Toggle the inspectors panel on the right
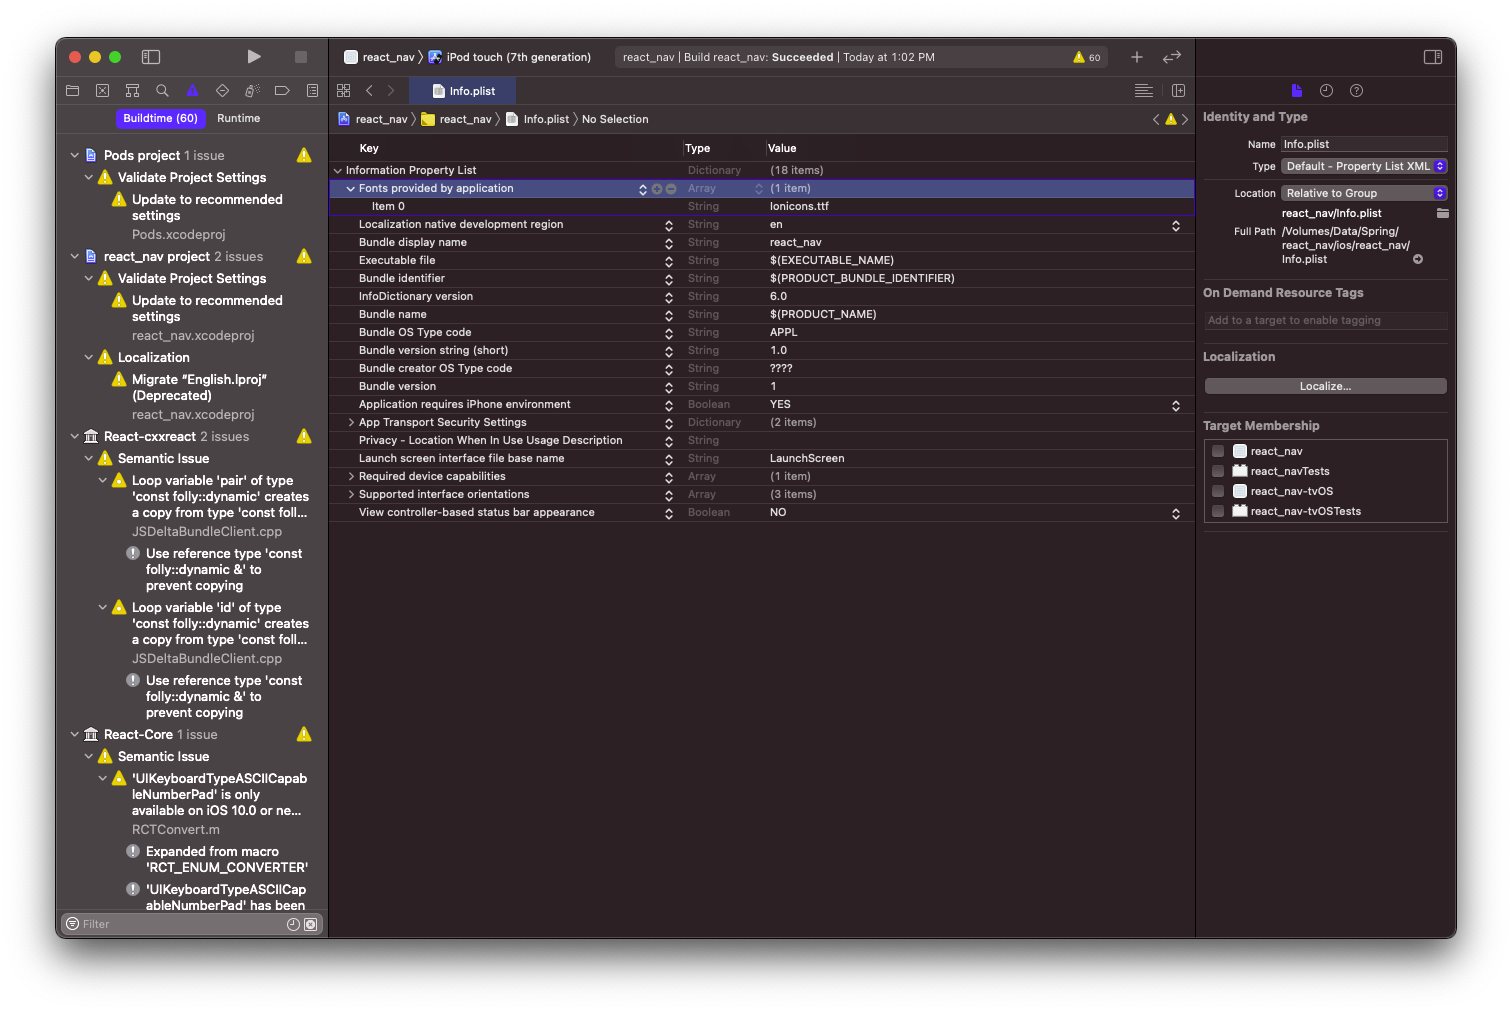Screen dimensions: 1512x1012 (x=1433, y=57)
